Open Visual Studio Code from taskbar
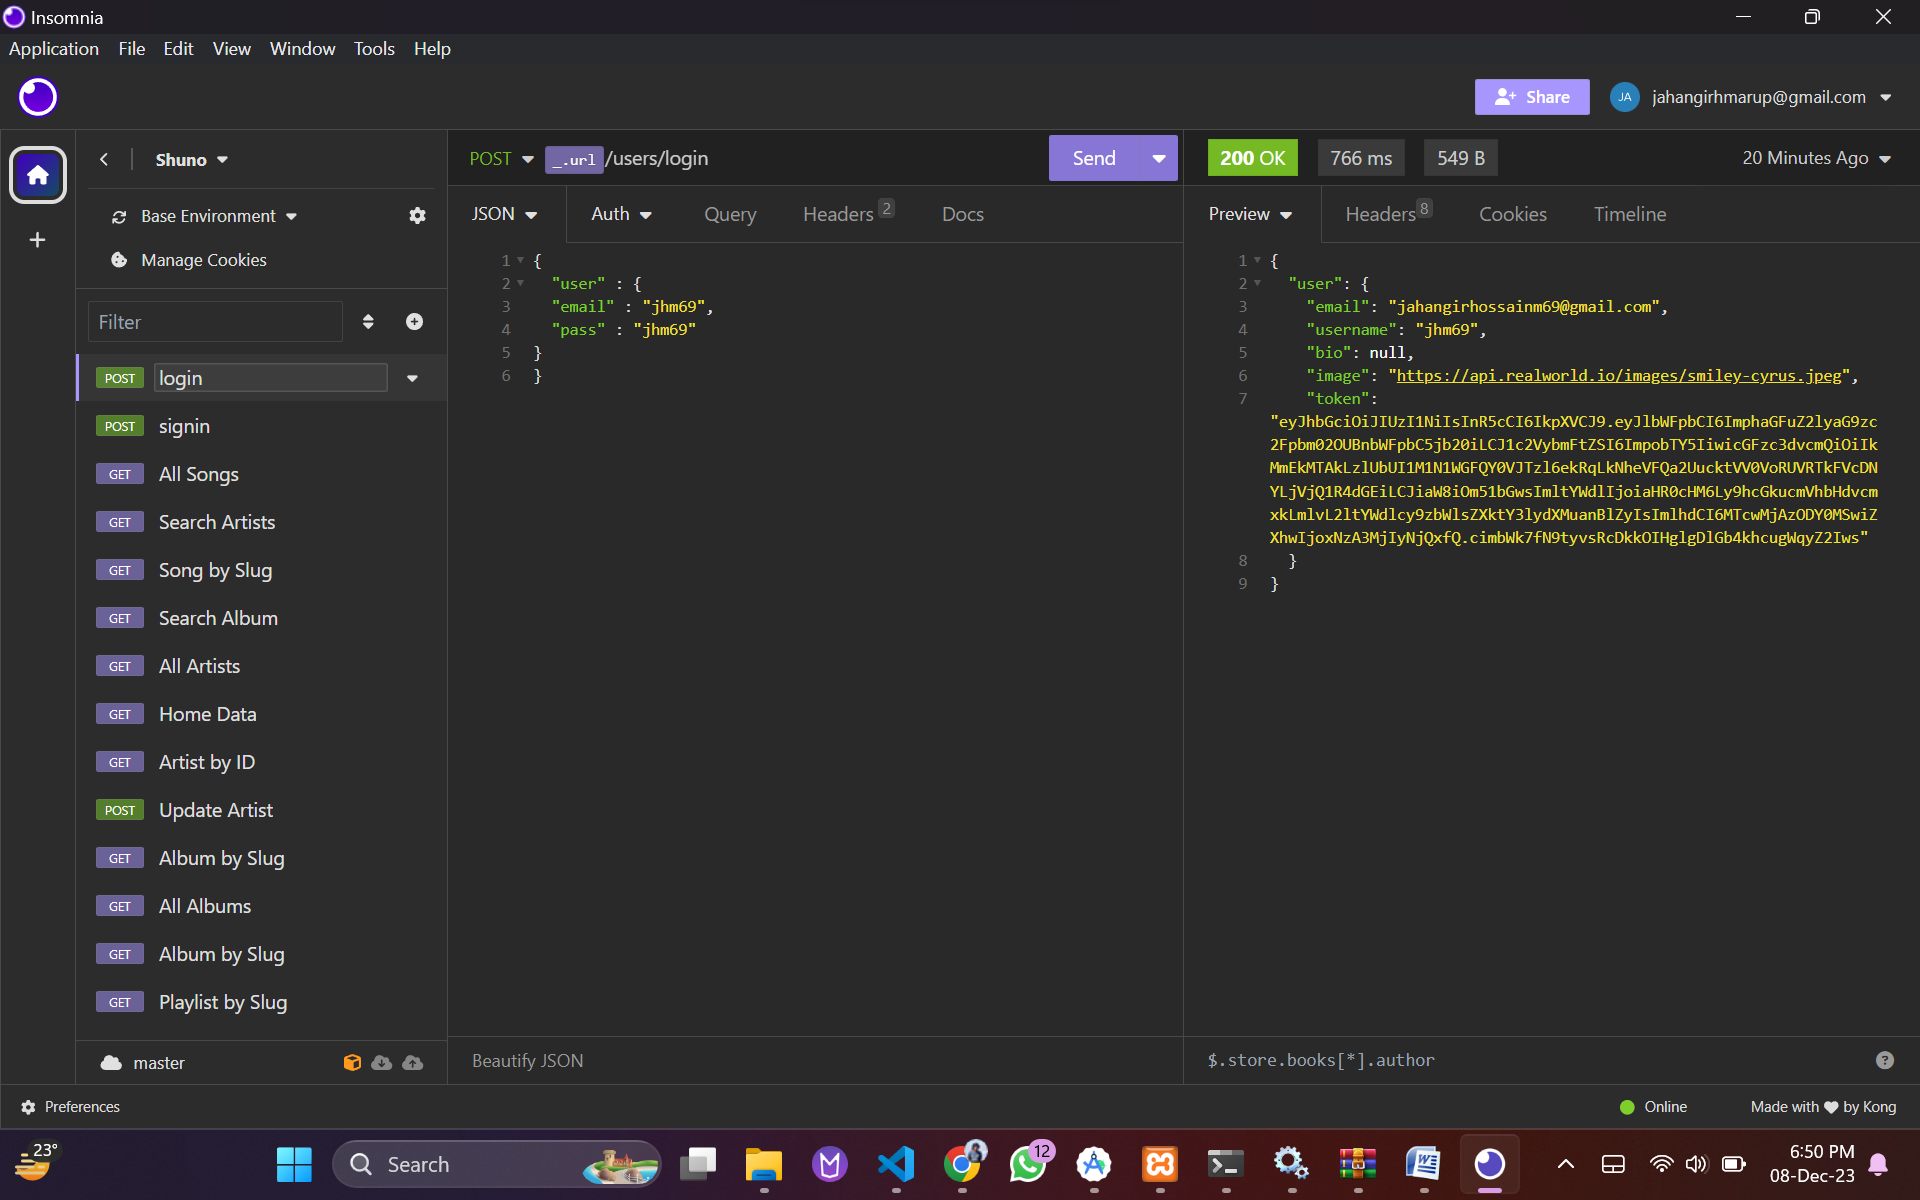The width and height of the screenshot is (1920, 1200). 896,1164
